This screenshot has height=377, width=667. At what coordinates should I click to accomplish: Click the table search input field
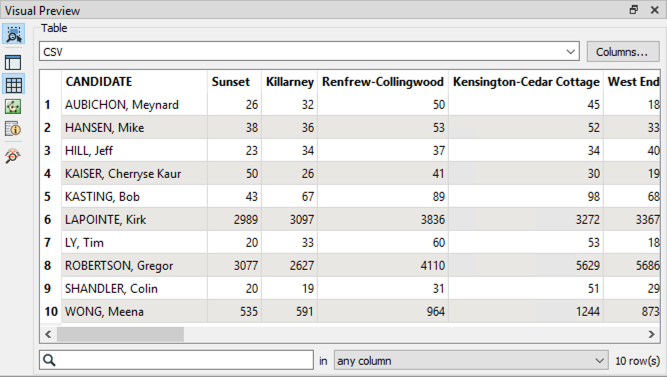pos(177,360)
